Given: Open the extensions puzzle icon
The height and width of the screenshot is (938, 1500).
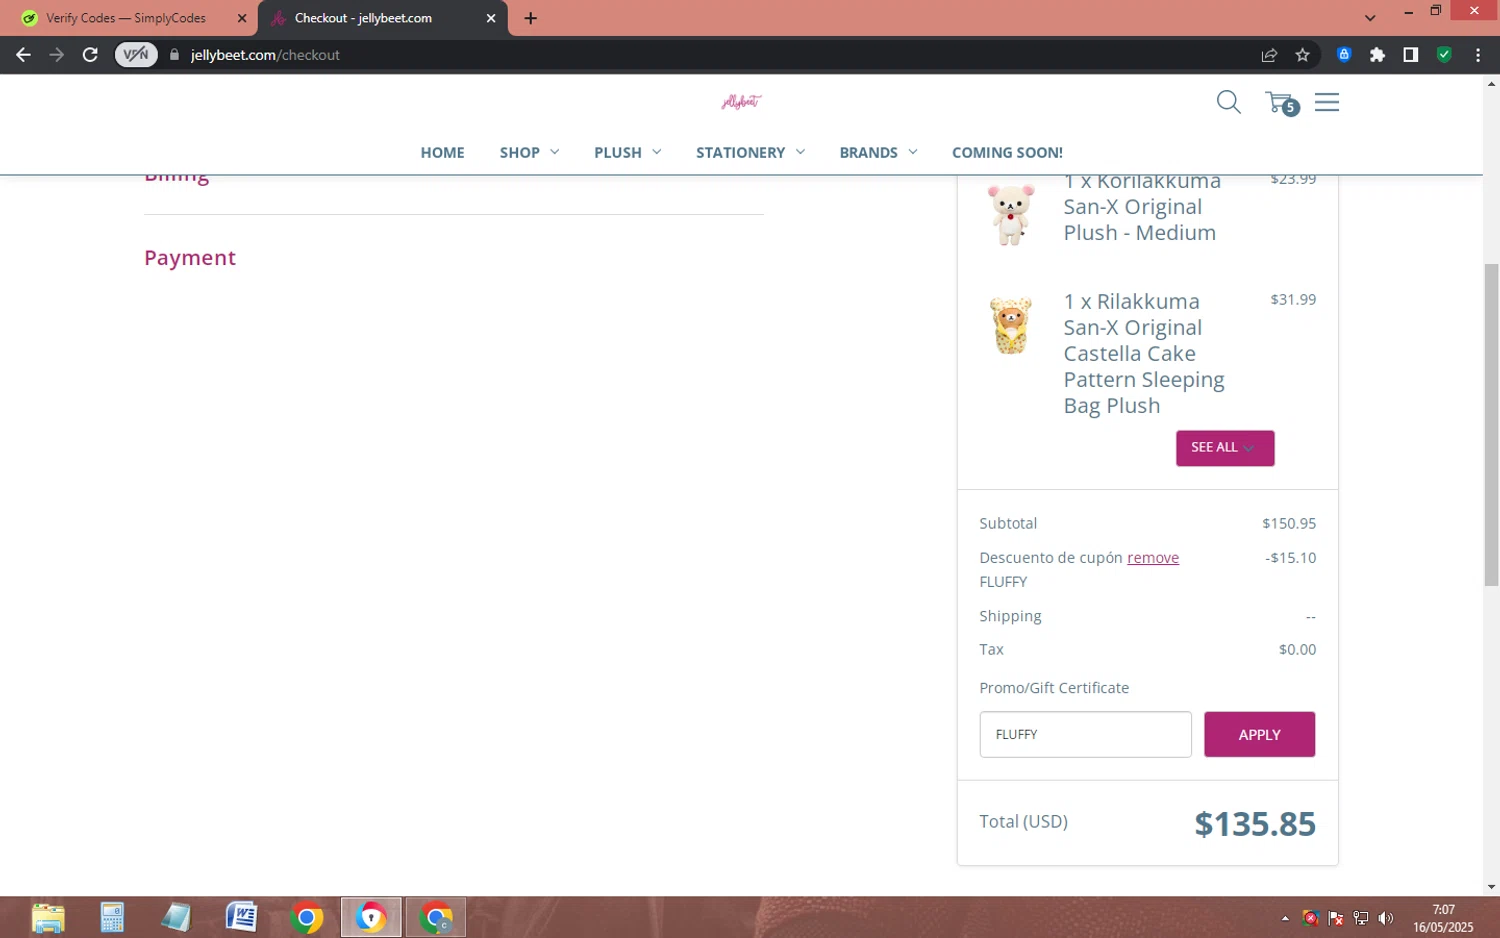Looking at the screenshot, I should 1377,55.
